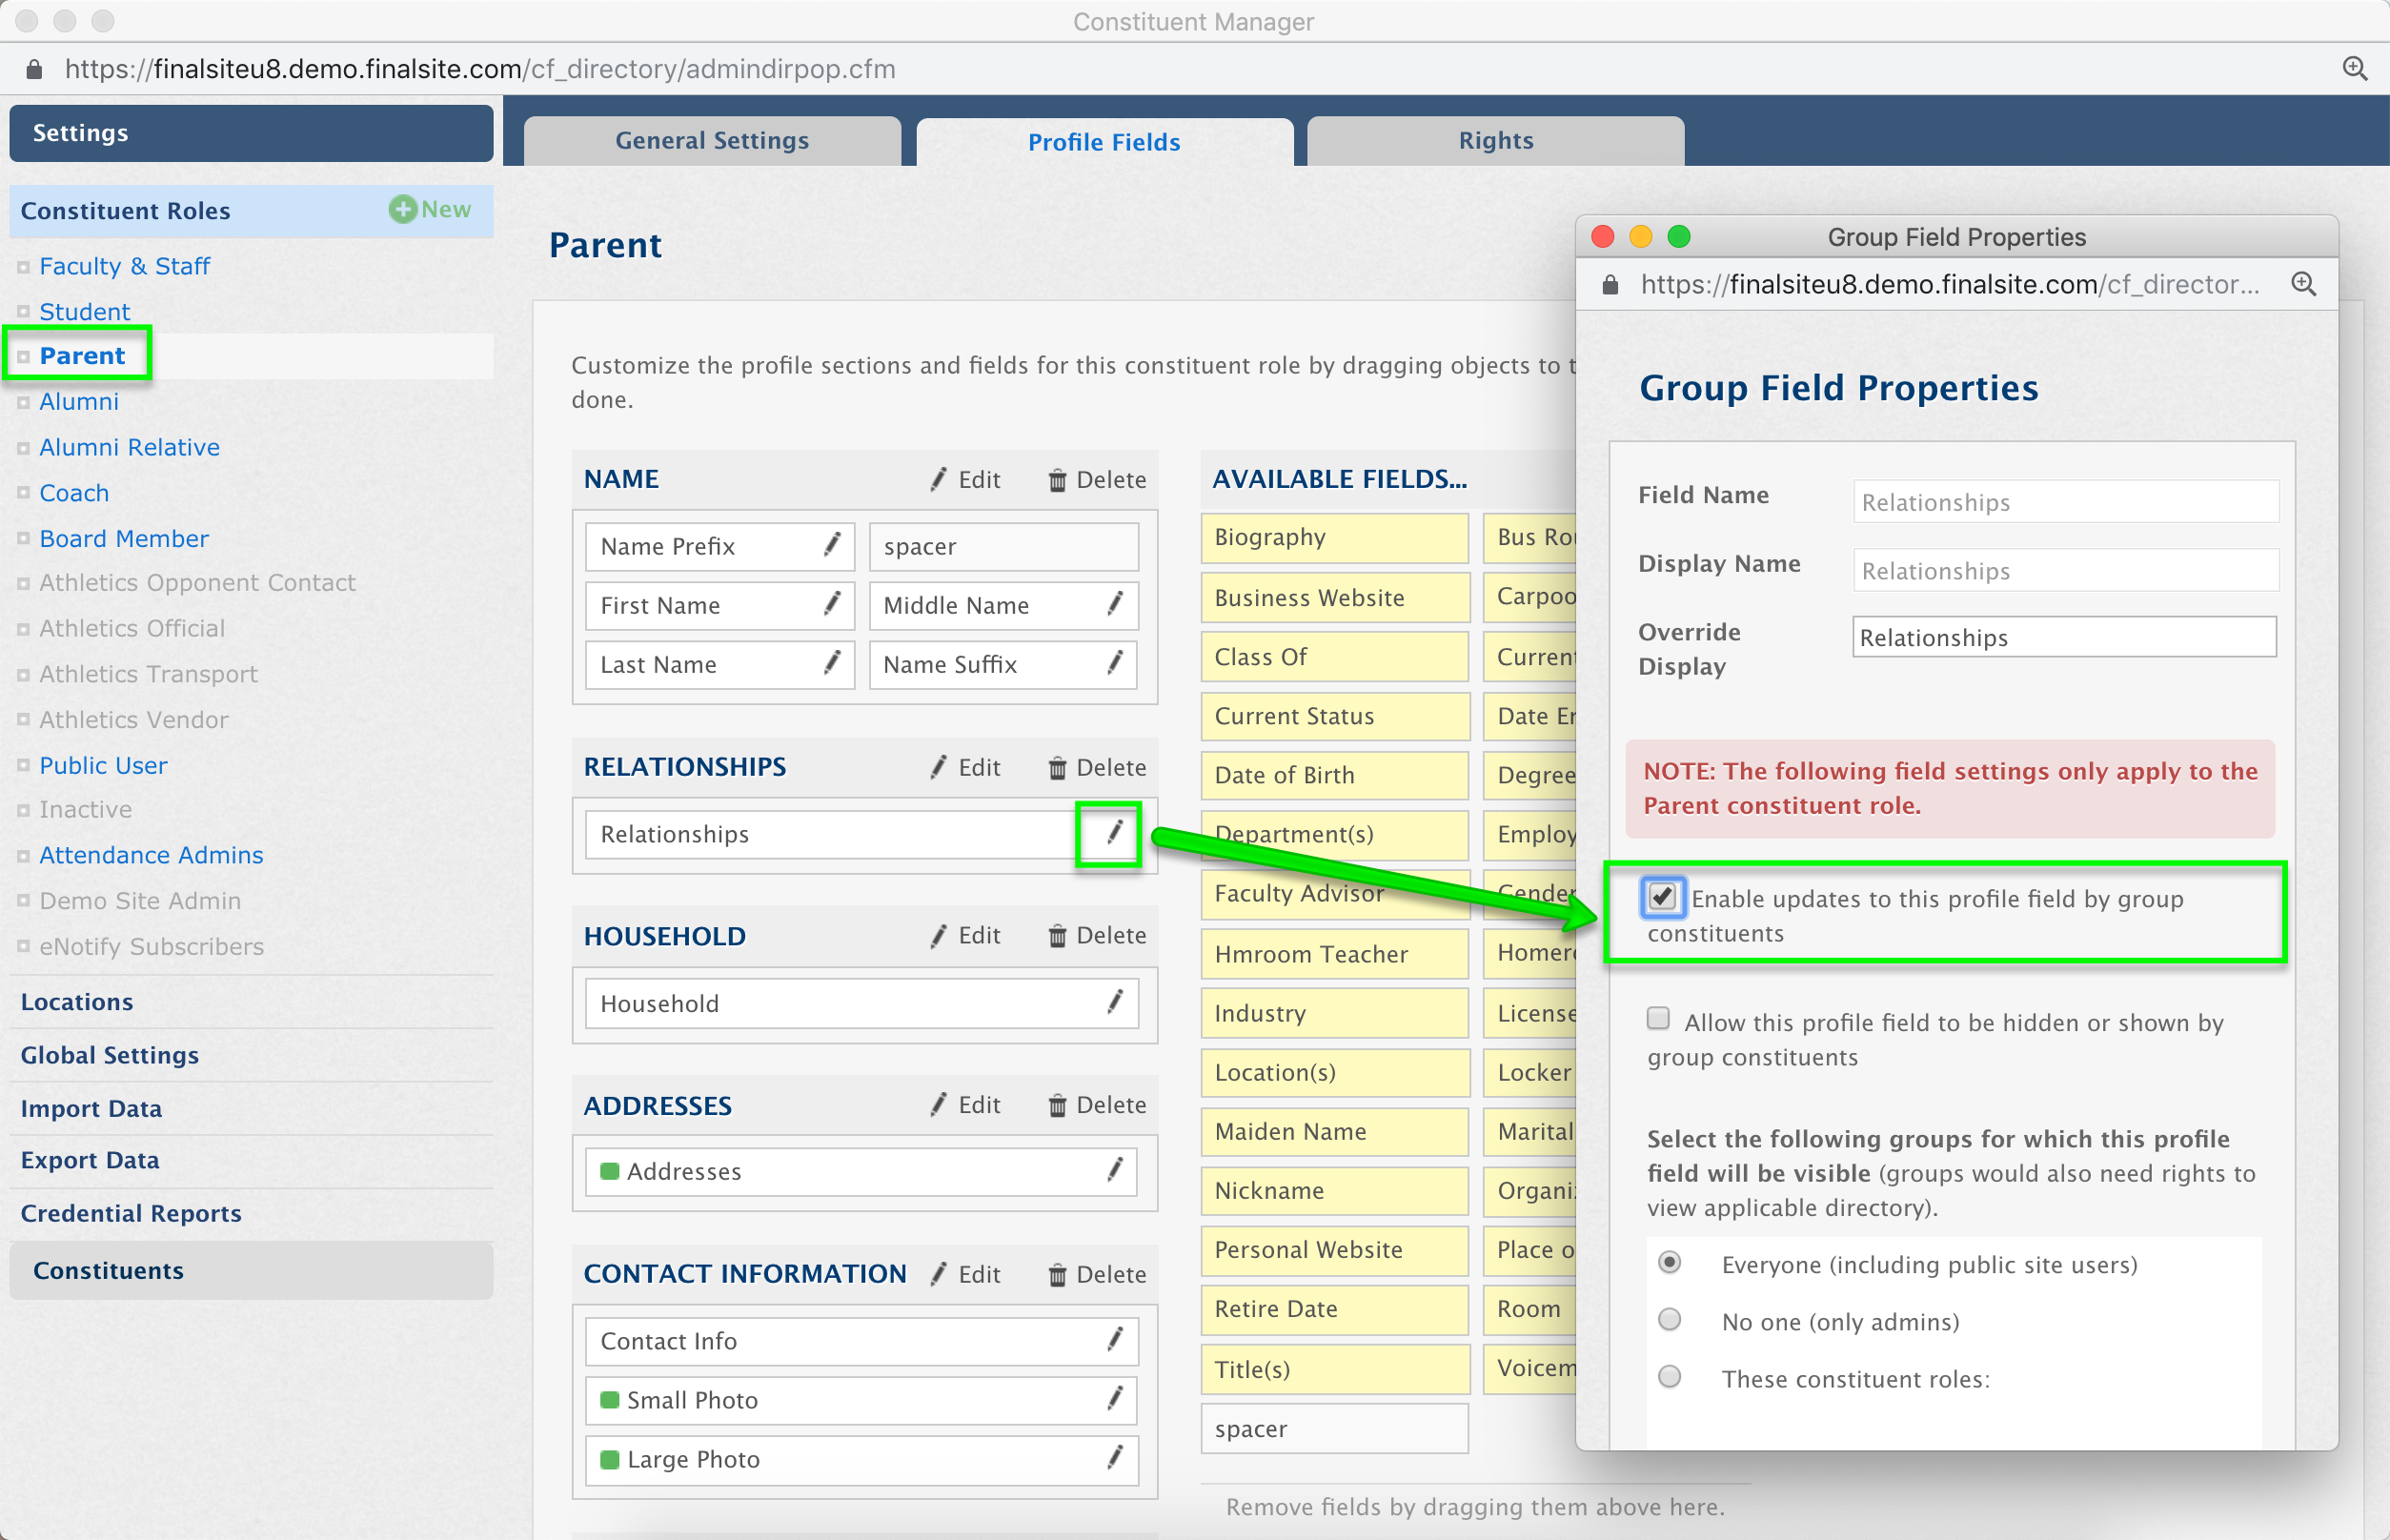Select Parent constituent role
This screenshot has width=2390, height=1540.
point(82,356)
